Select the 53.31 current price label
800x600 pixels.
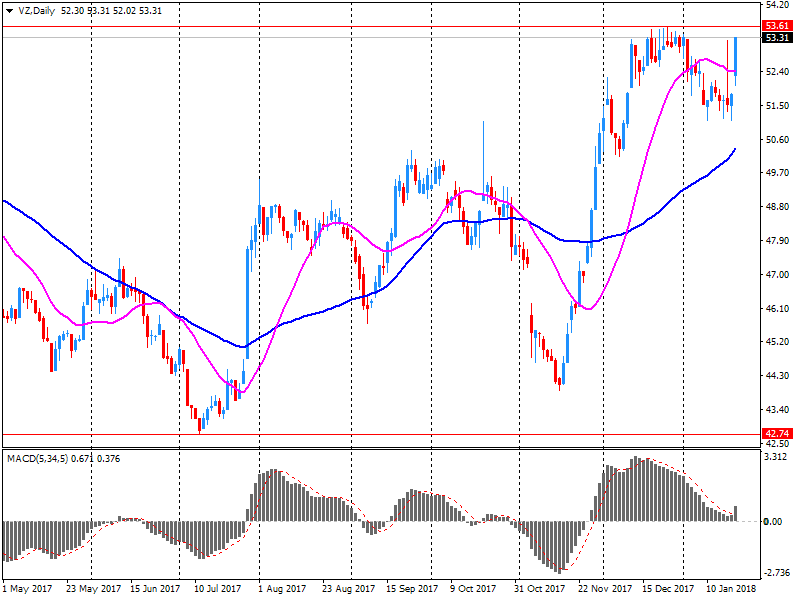777,38
